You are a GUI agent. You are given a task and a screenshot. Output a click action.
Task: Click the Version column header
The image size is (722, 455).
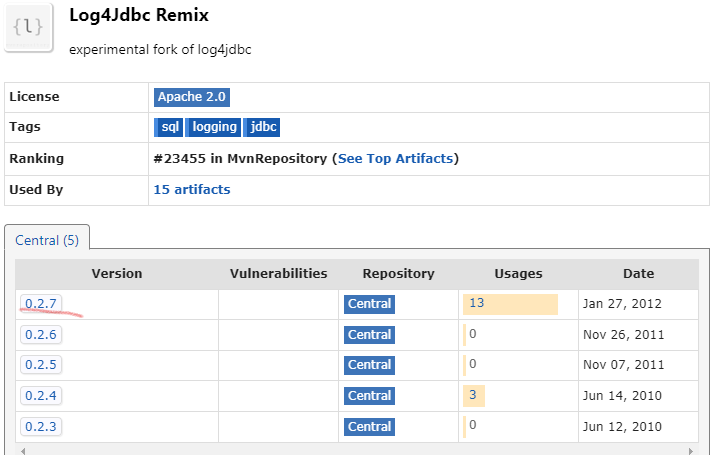(117, 274)
